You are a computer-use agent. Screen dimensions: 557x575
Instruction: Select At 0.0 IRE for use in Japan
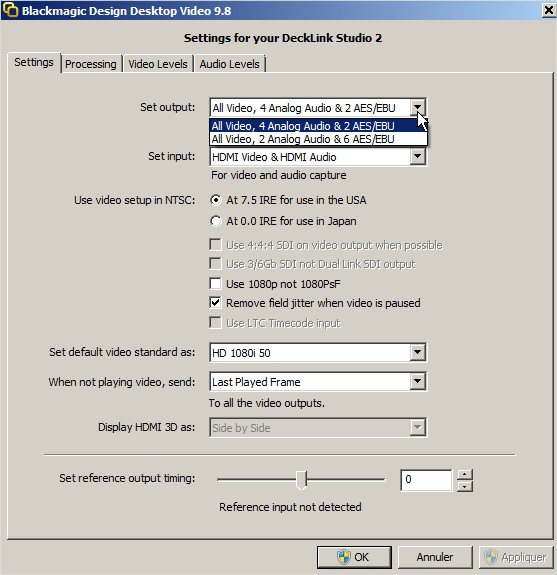click(216, 221)
